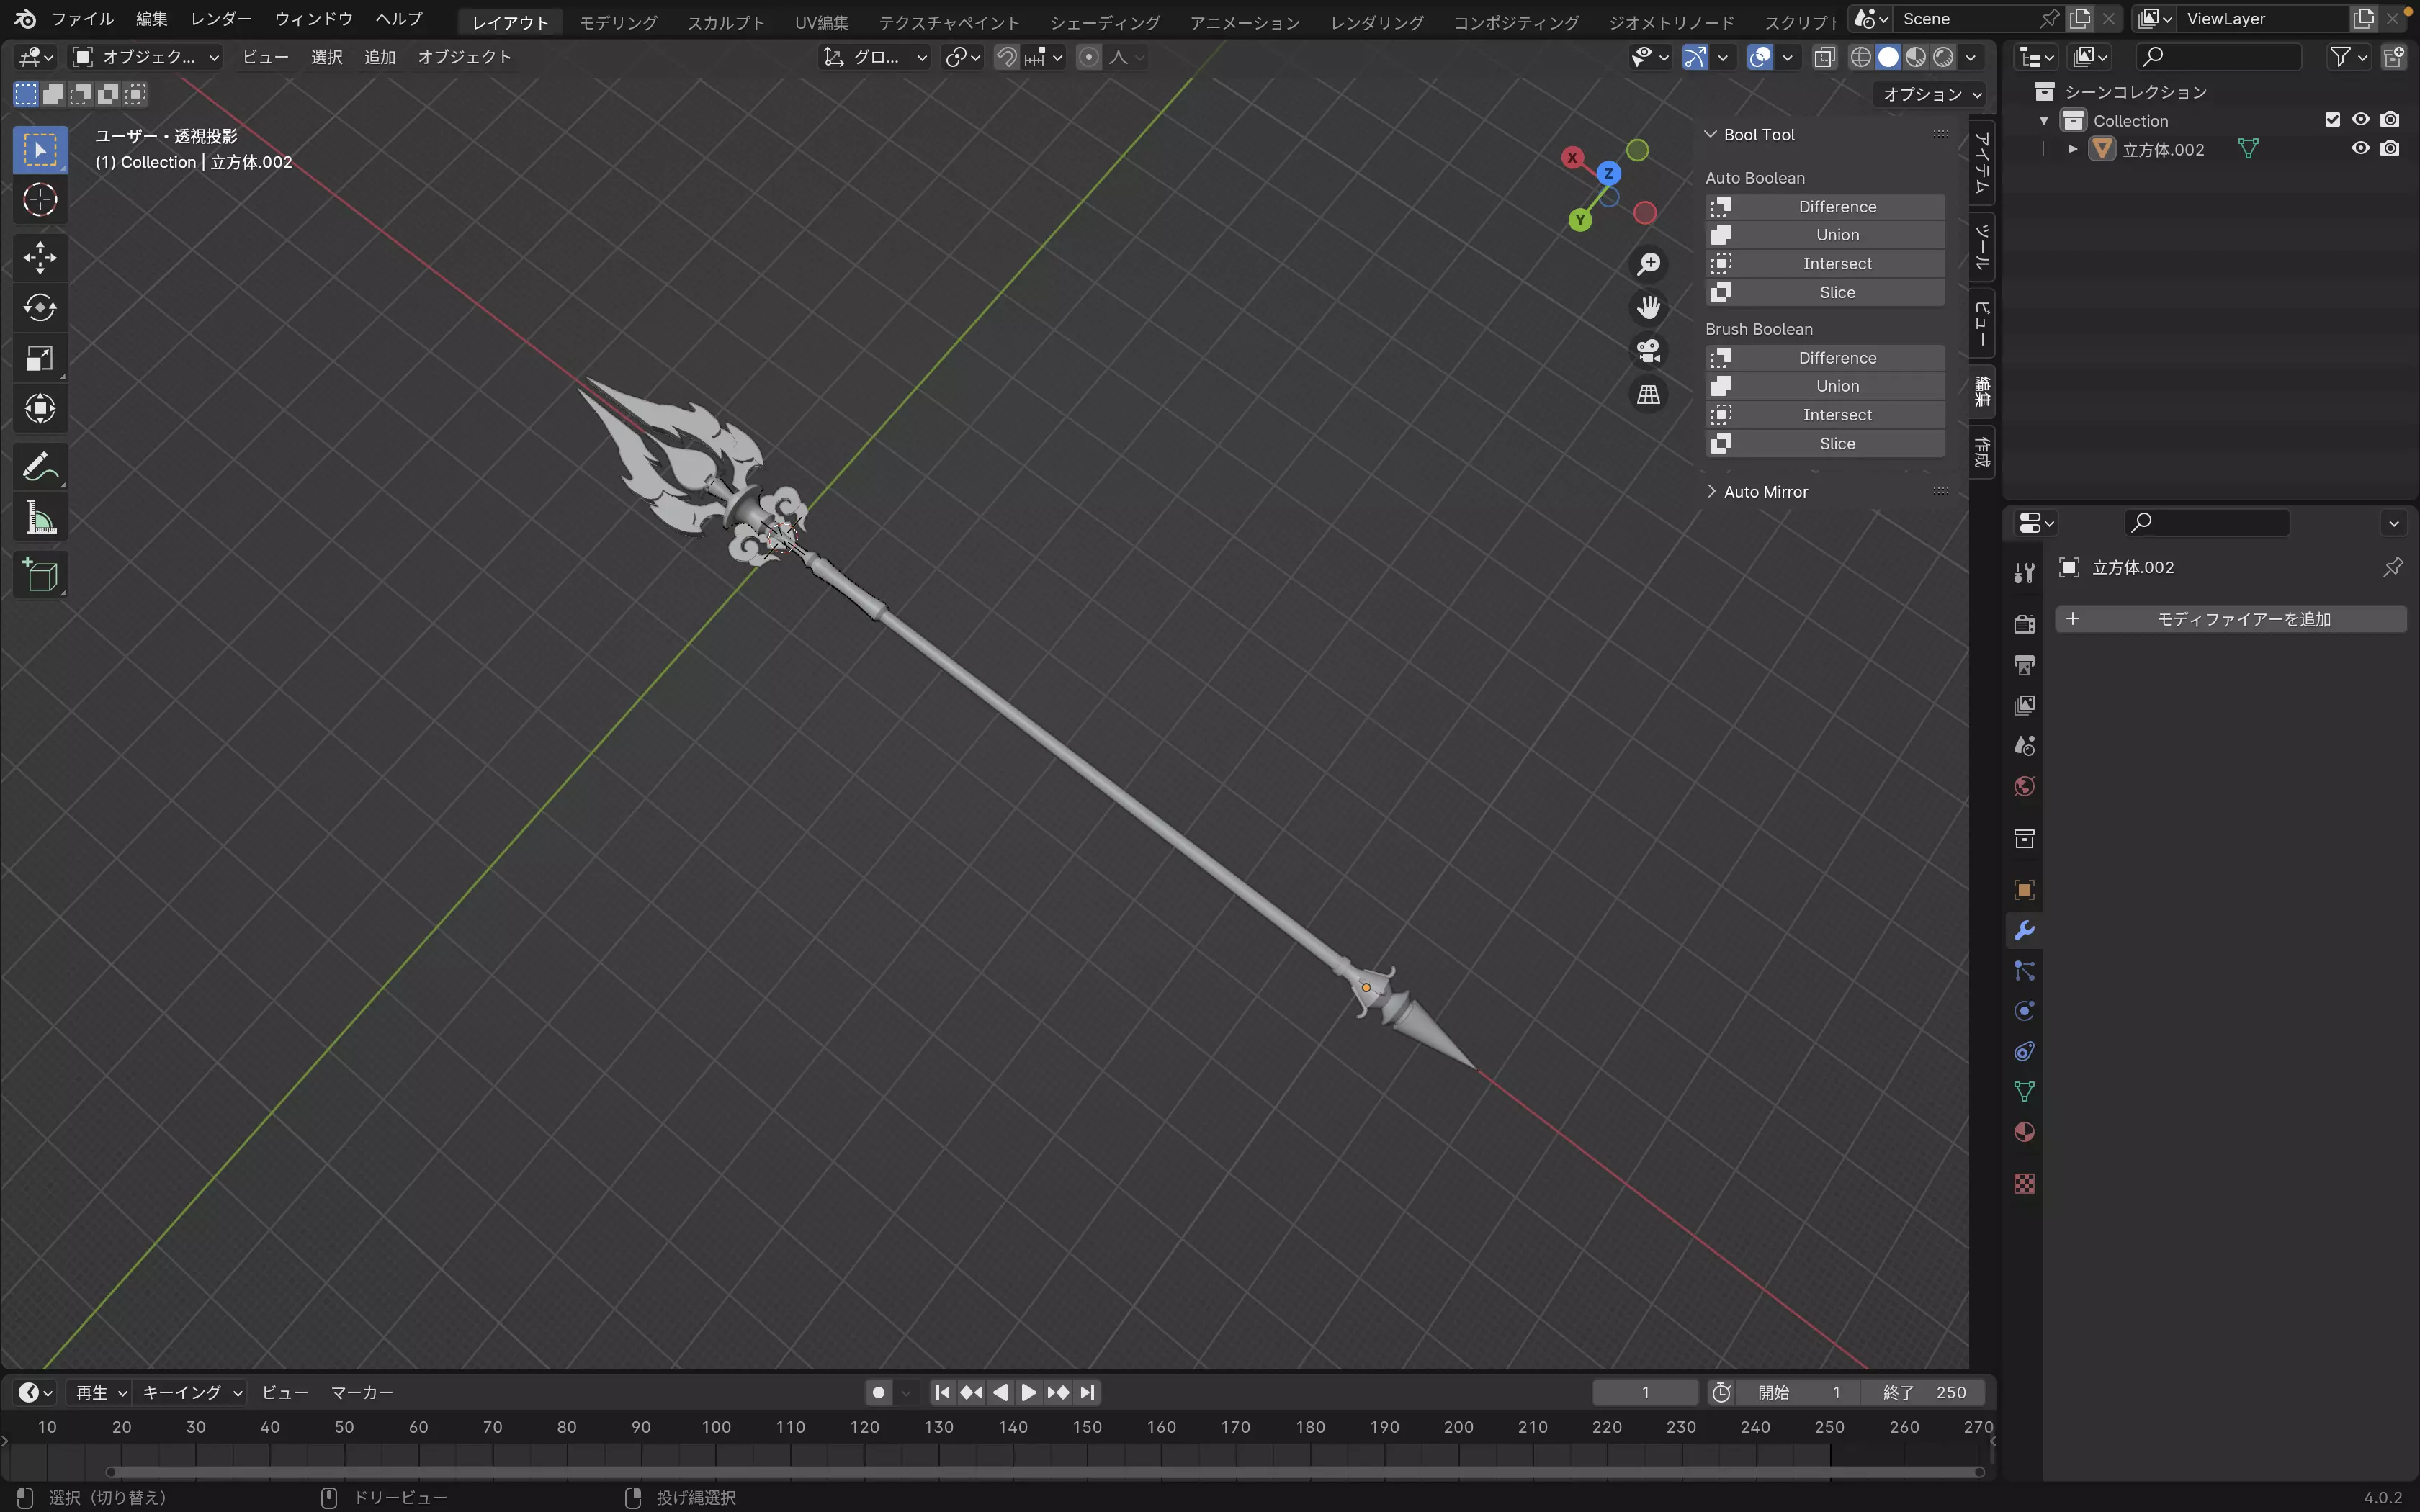Open the object mode dropdown
This screenshot has height=1512, width=2420.
(x=146, y=57)
